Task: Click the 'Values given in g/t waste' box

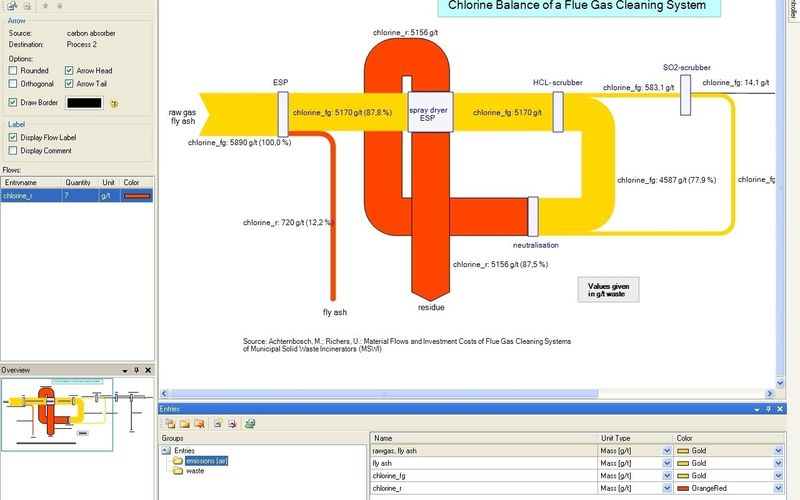Action: 608,290
